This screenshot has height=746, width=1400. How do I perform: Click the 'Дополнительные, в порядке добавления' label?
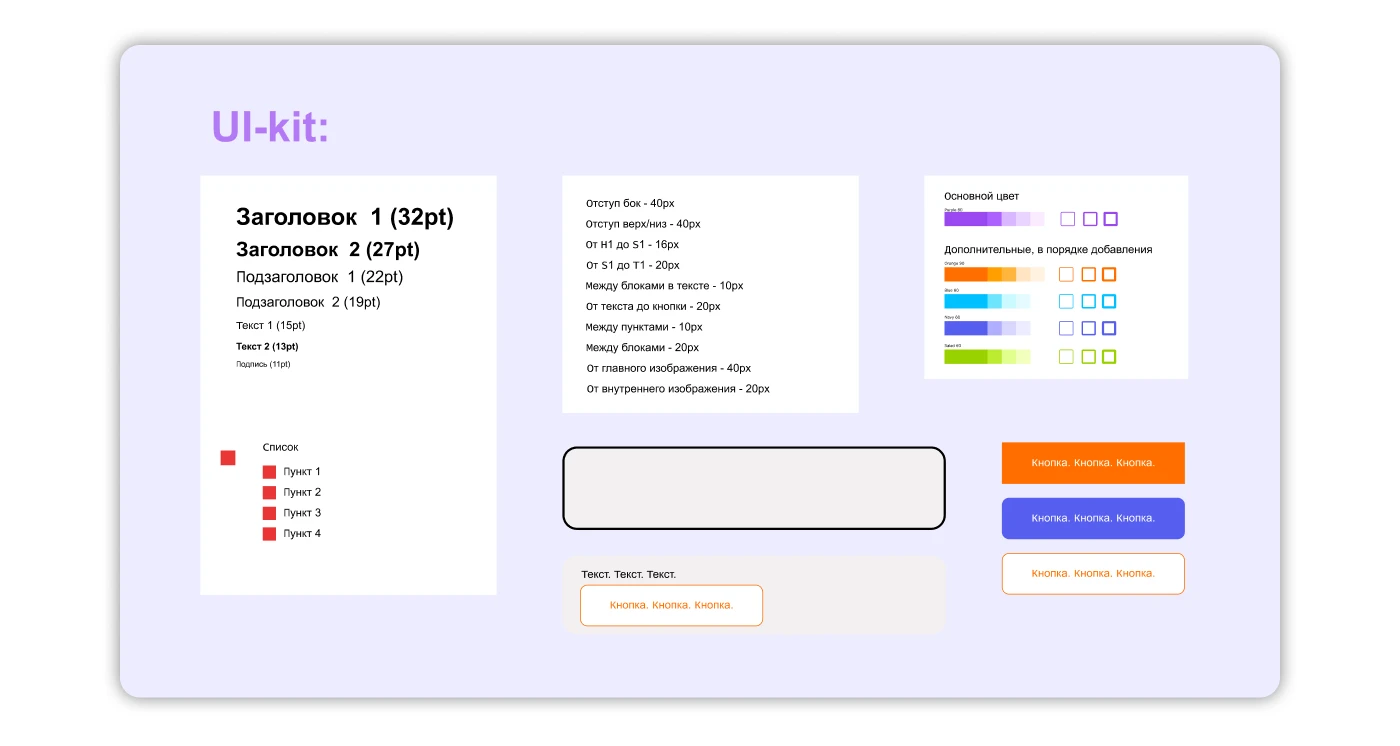coord(1048,250)
